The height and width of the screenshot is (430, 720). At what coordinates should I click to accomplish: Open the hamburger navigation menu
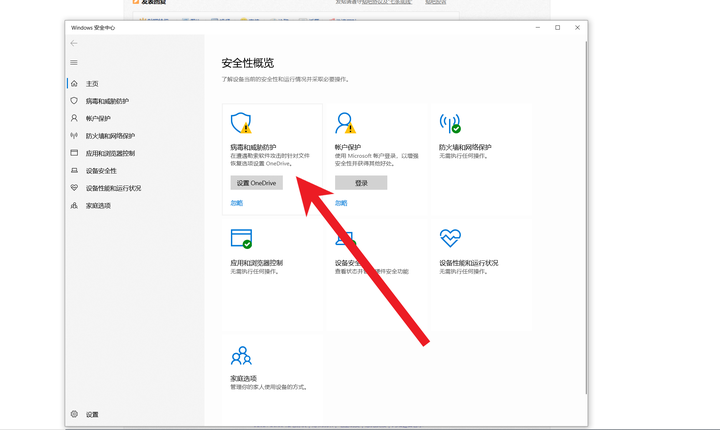coord(74,62)
